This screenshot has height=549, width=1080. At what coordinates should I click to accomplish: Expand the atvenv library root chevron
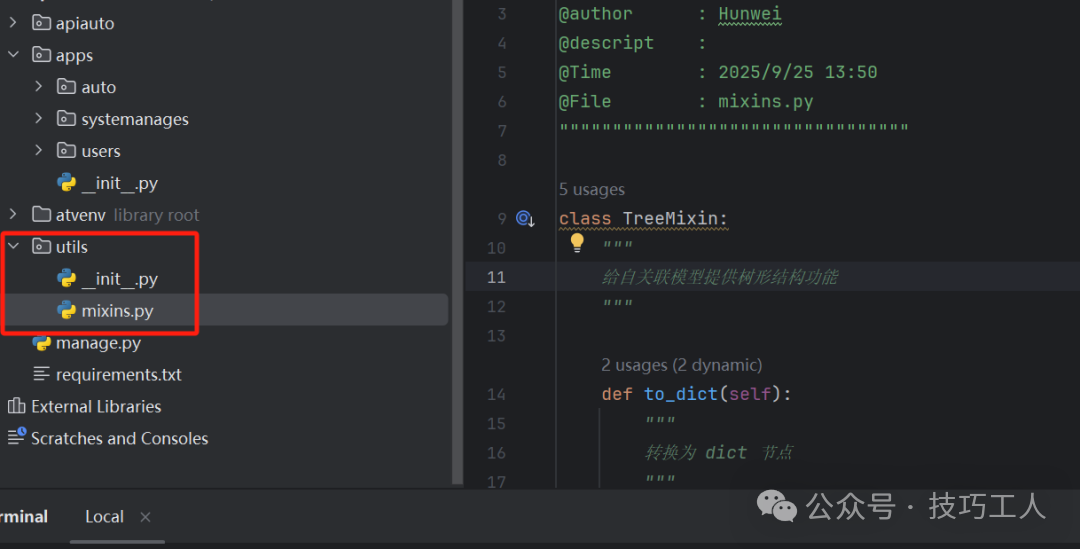13,214
